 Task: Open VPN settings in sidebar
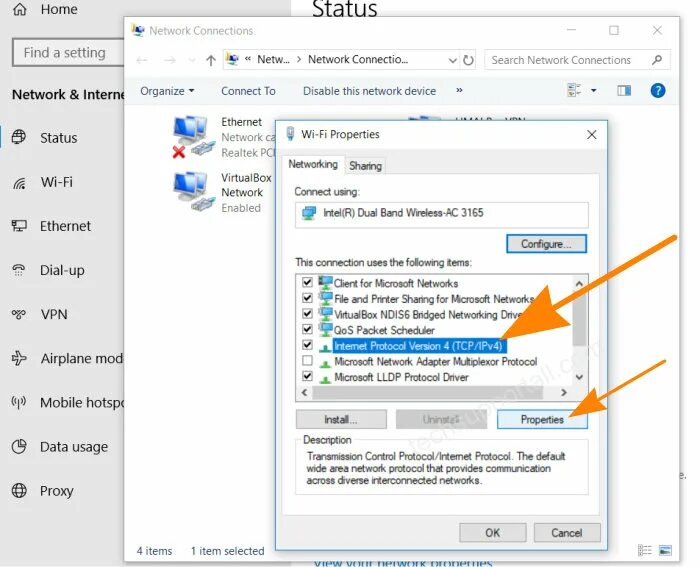tap(40, 314)
